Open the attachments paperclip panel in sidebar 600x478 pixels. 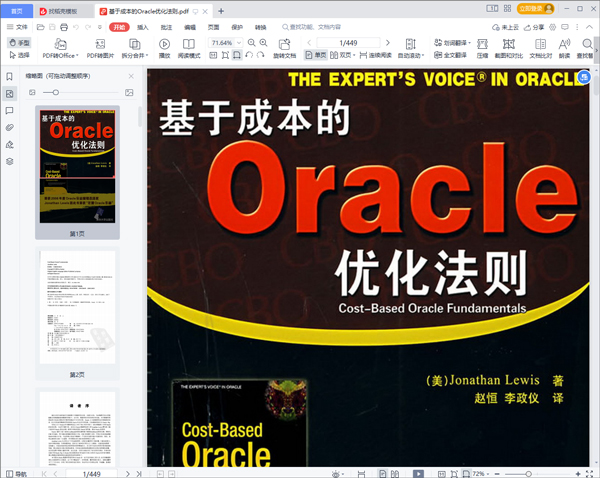coord(10,127)
